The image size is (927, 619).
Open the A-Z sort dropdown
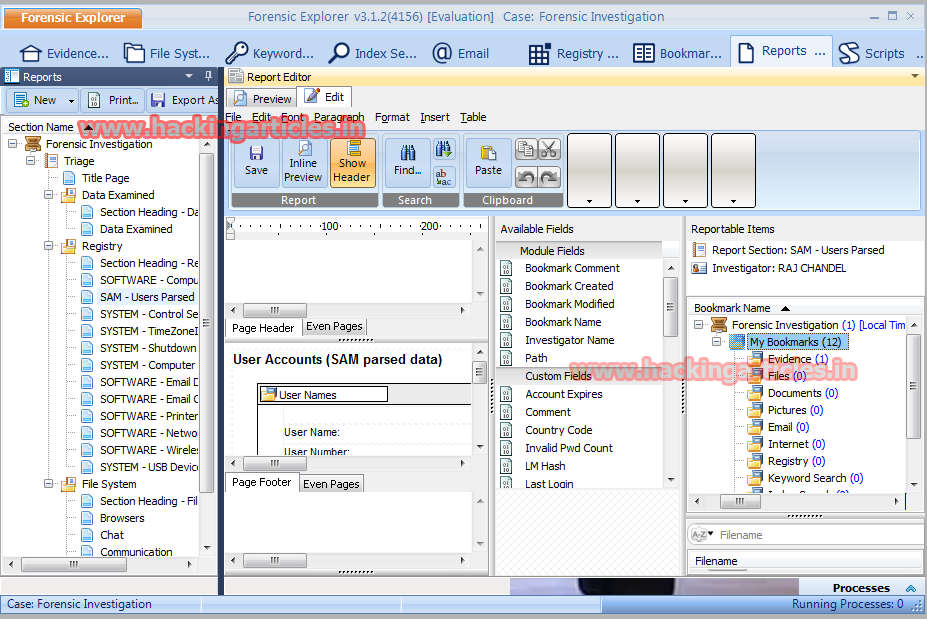(x=702, y=534)
